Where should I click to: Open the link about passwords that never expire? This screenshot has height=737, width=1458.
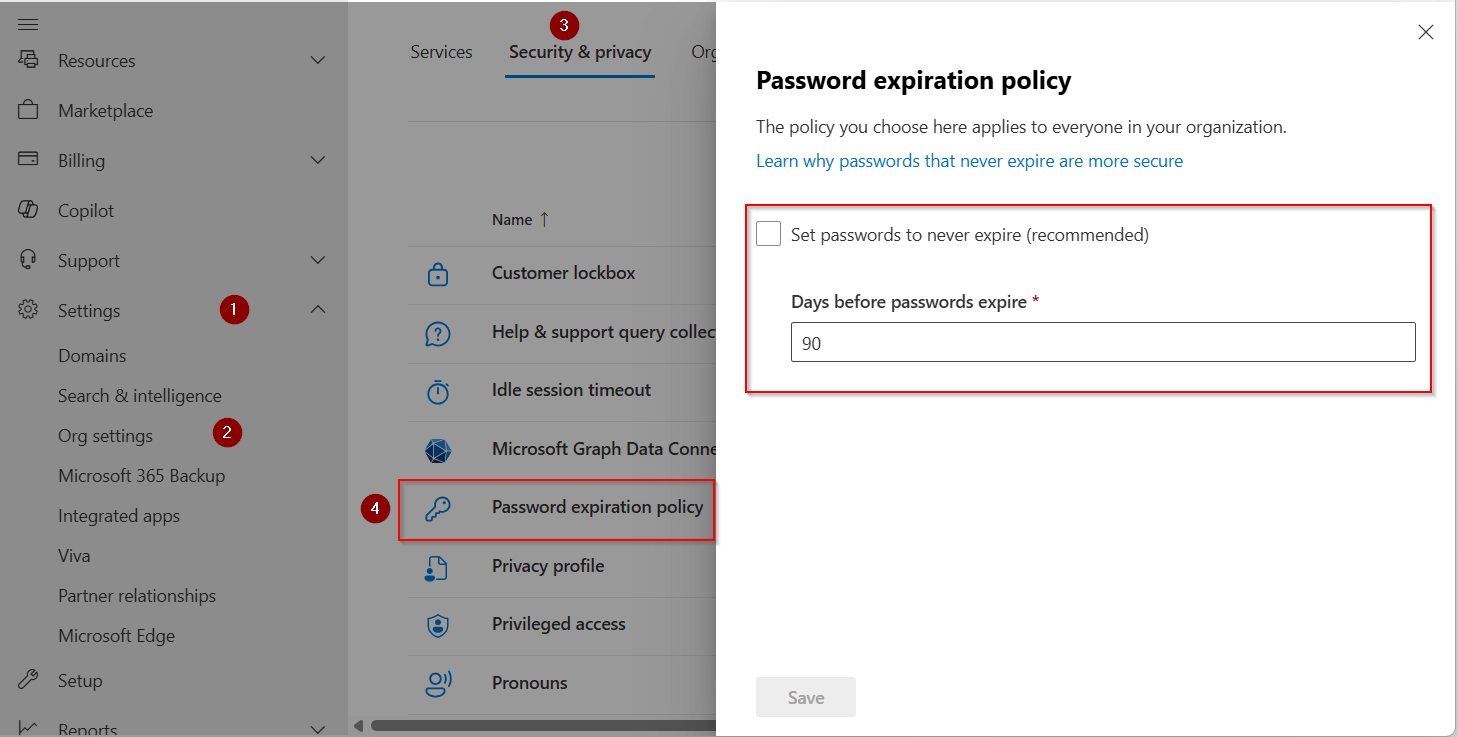tap(968, 160)
